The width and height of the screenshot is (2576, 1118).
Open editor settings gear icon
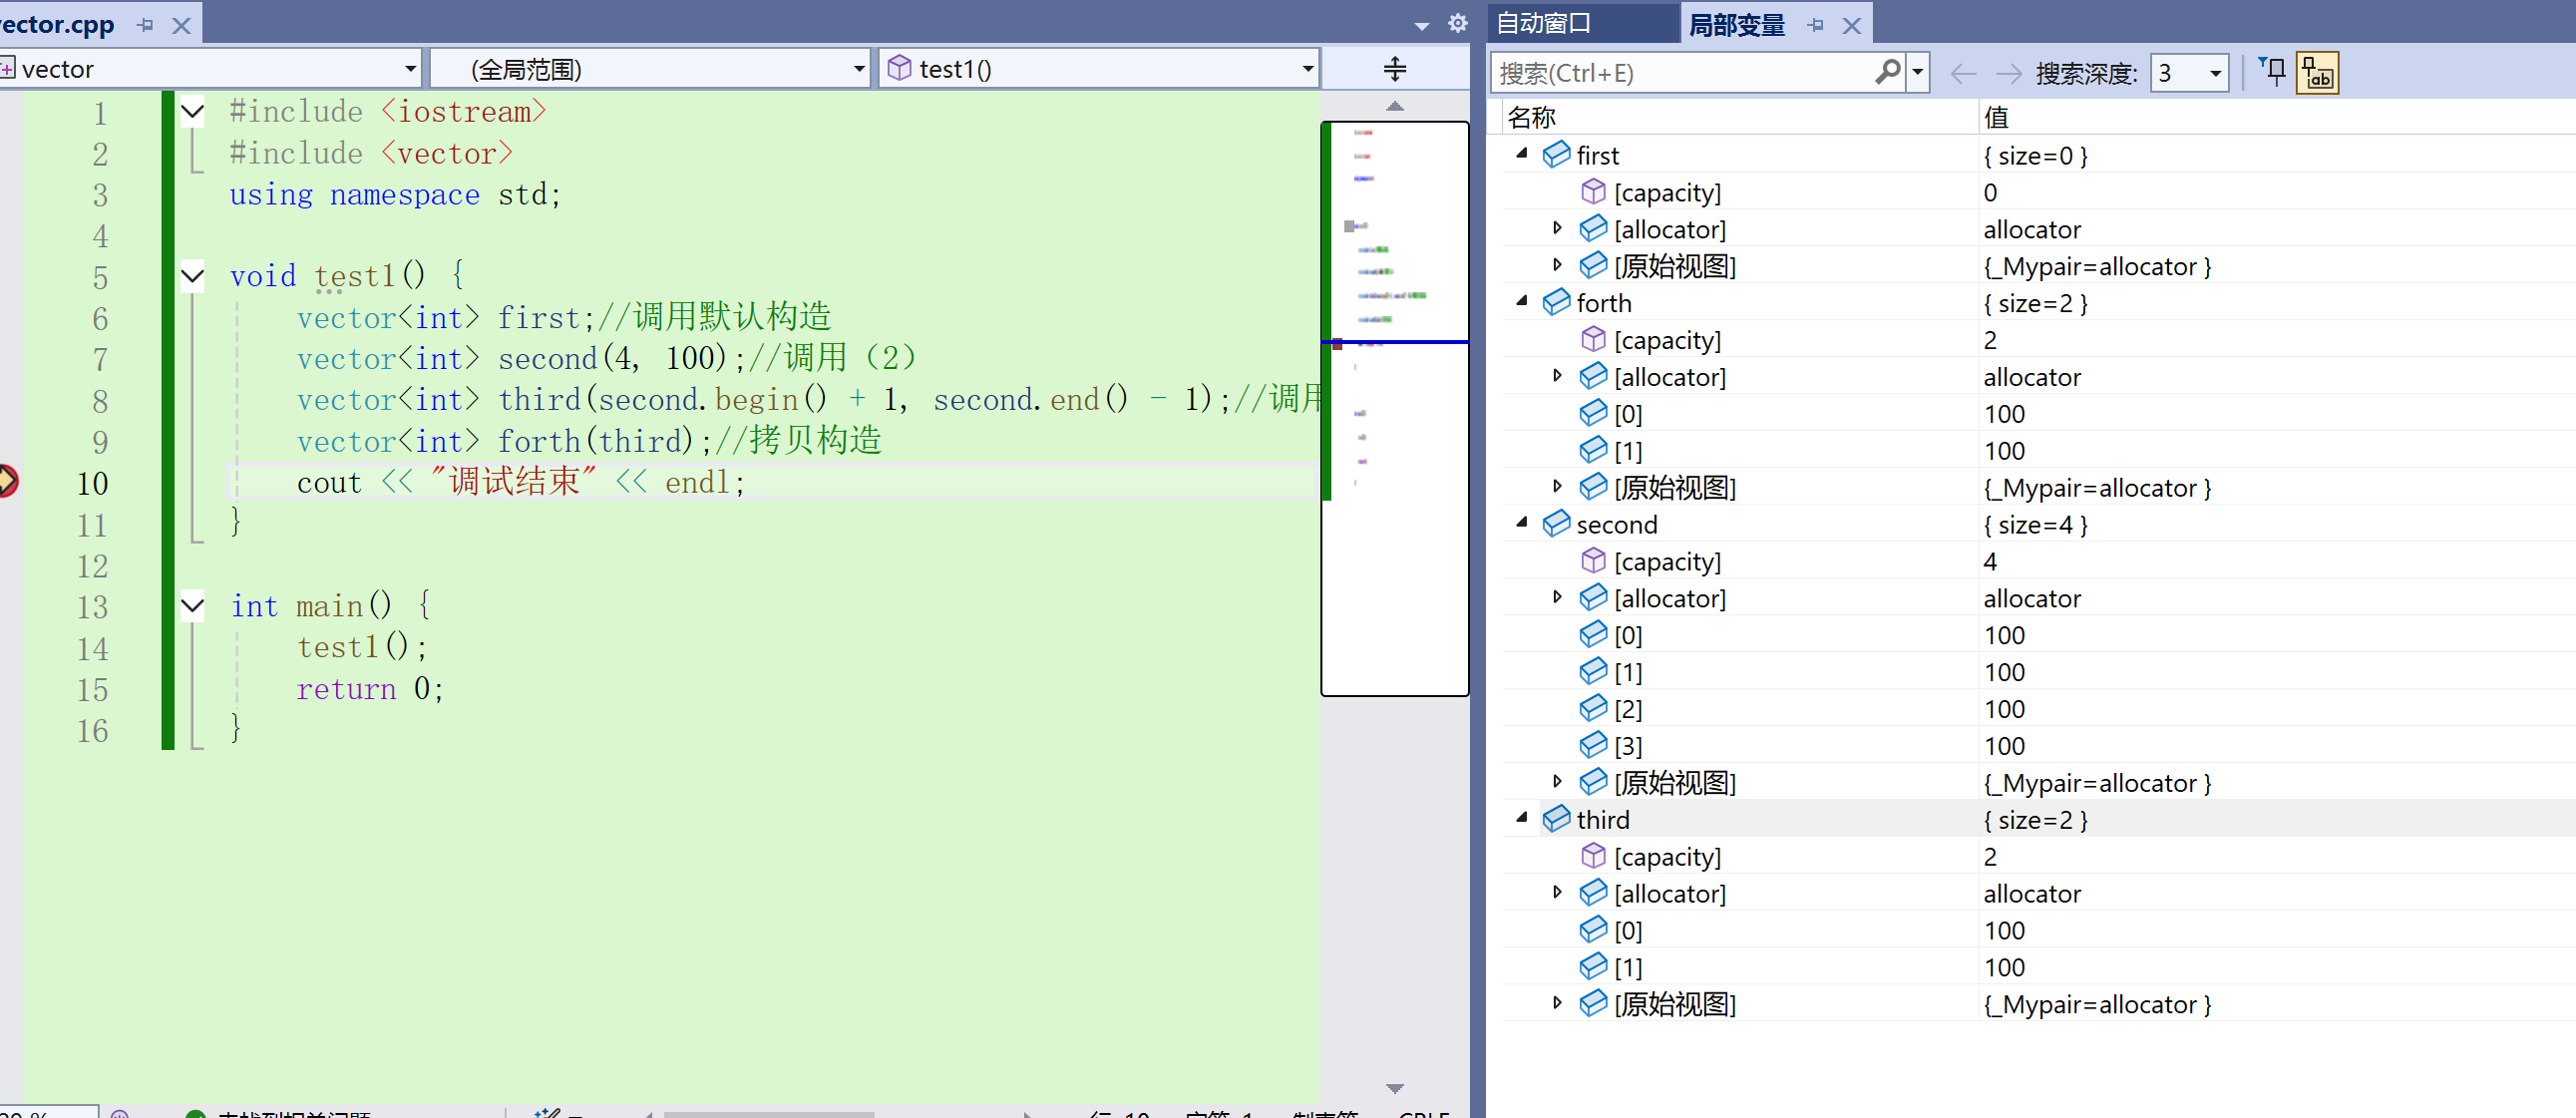1457,23
